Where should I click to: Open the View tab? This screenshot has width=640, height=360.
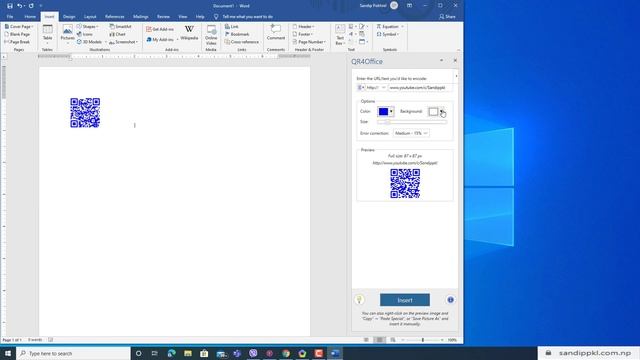click(x=182, y=17)
